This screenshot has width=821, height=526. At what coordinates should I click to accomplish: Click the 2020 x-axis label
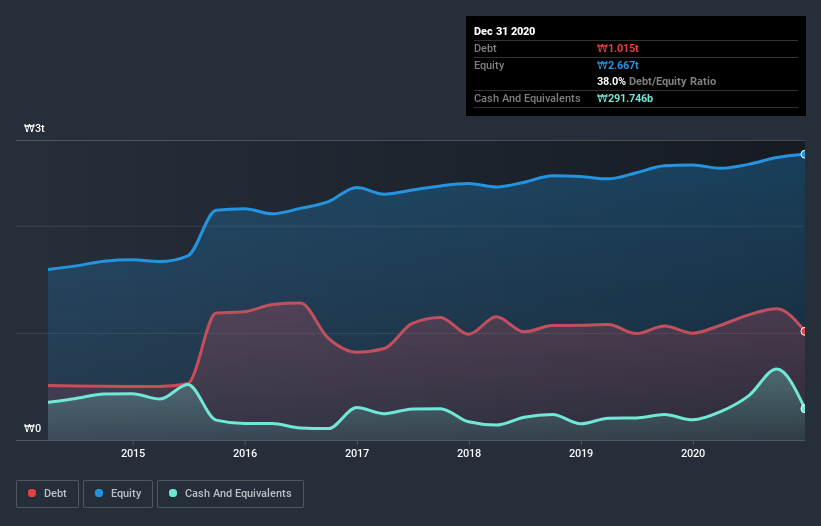pyautogui.click(x=693, y=453)
